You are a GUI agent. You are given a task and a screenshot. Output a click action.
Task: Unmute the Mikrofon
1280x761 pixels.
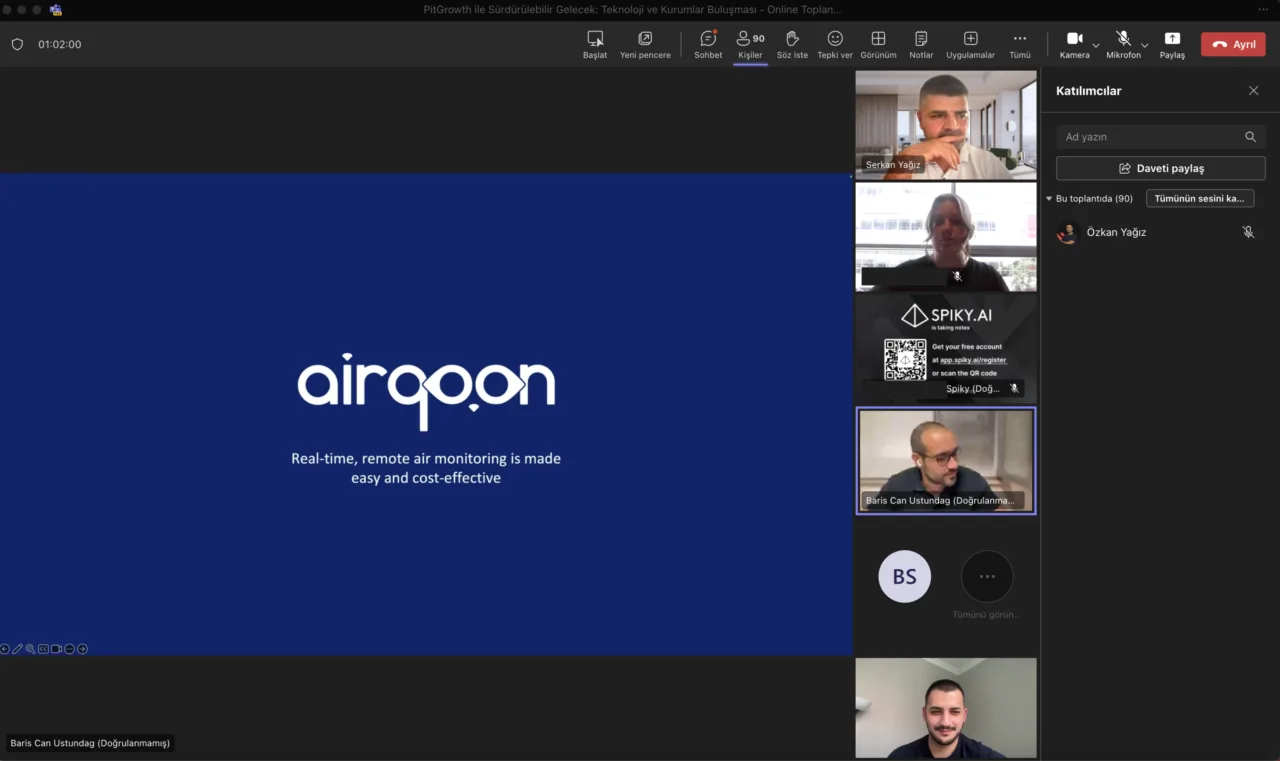click(1123, 44)
